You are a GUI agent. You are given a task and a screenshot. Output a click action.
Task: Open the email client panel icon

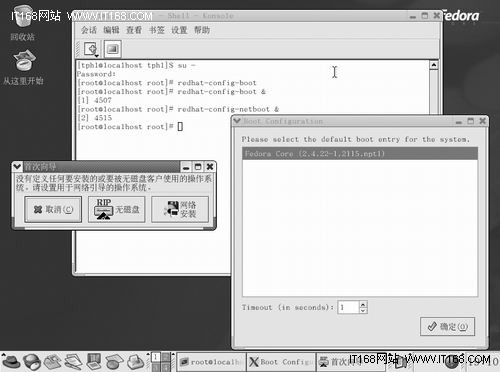[x=52, y=362]
